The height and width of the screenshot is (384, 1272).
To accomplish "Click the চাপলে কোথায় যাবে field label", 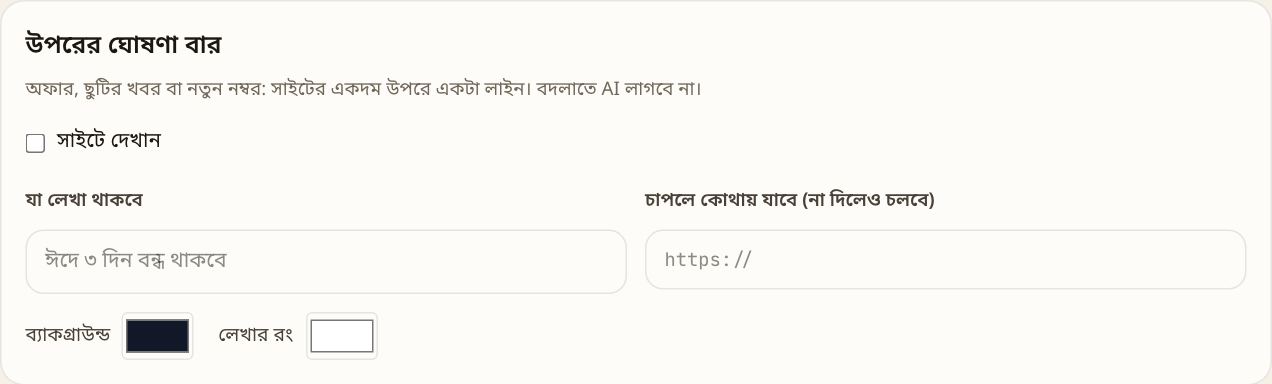I will tap(790, 200).
